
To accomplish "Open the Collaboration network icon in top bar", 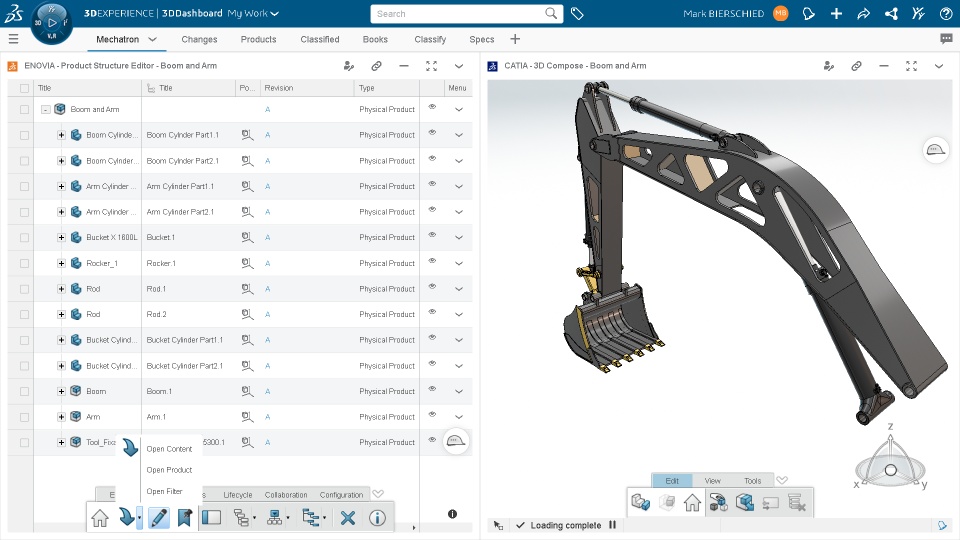I will tap(891, 13).
